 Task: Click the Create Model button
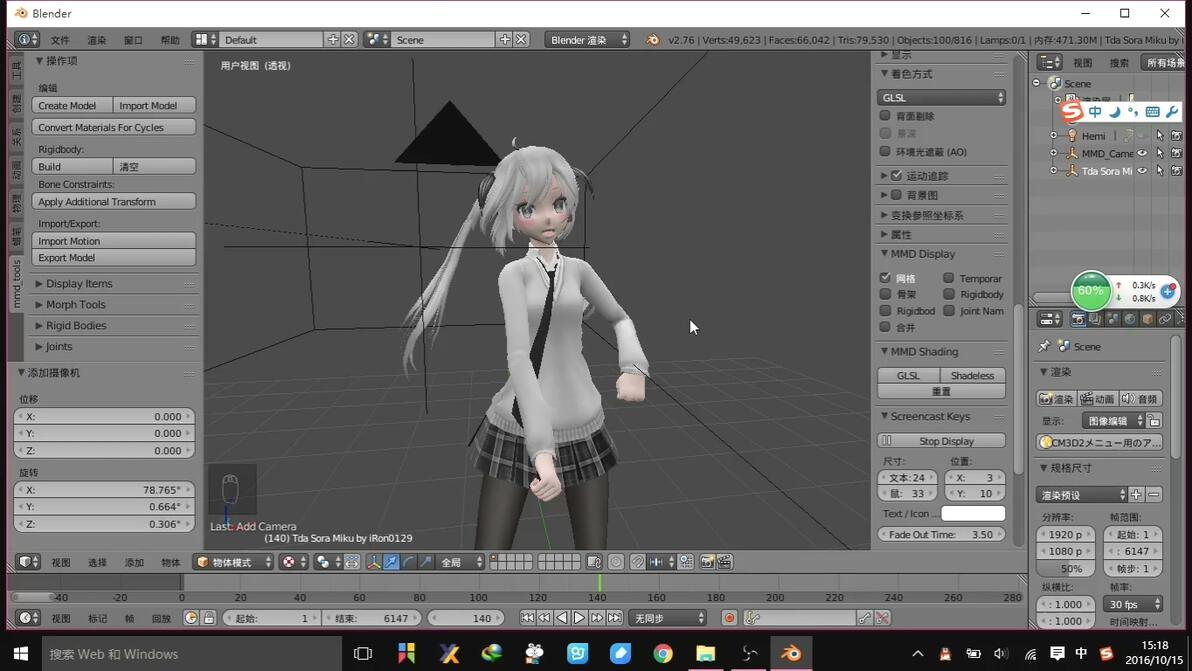pos(72,106)
